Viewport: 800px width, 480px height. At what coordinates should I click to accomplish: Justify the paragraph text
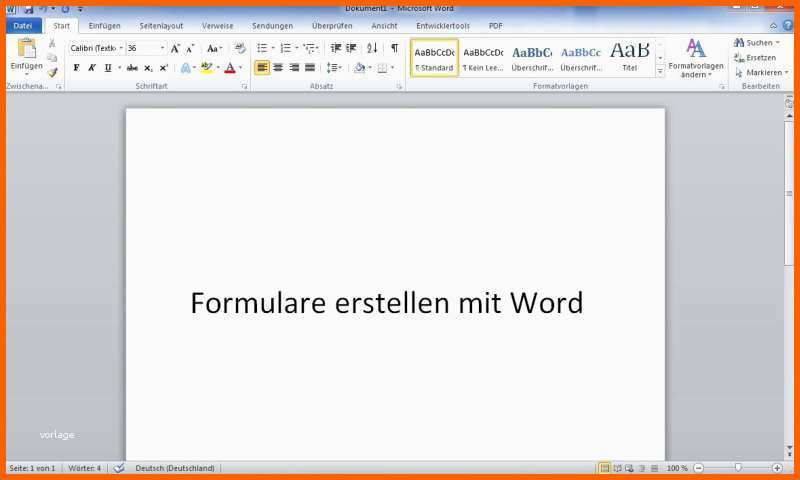[x=310, y=67]
